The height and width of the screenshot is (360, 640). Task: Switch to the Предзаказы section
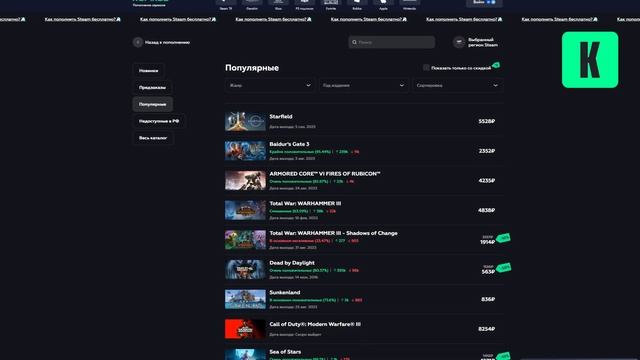[x=152, y=87]
